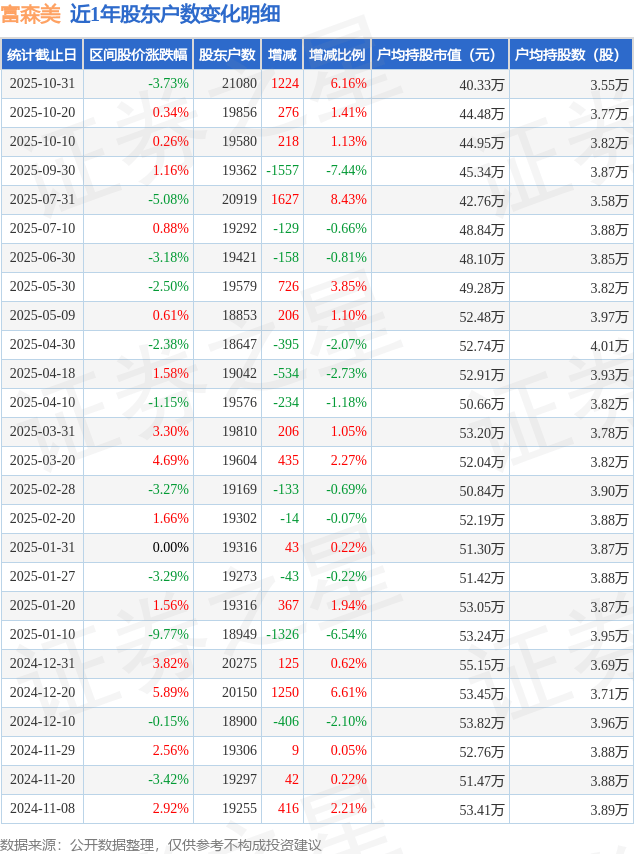Select the 2025-10-31 date row
This screenshot has height=854, width=634.
click(42, 84)
